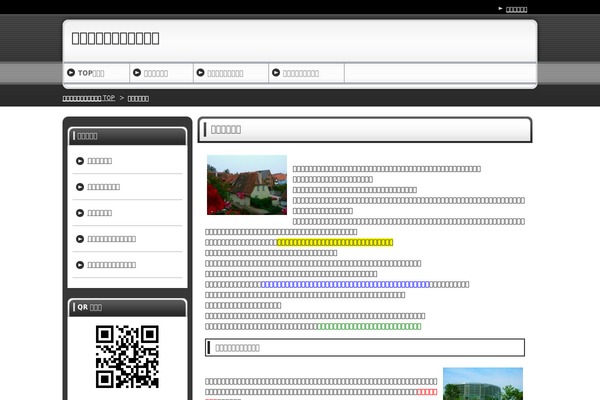Image resolution: width=600 pixels, height=400 pixels.
Task: Follow the blue link text in the article
Action: pos(345,284)
